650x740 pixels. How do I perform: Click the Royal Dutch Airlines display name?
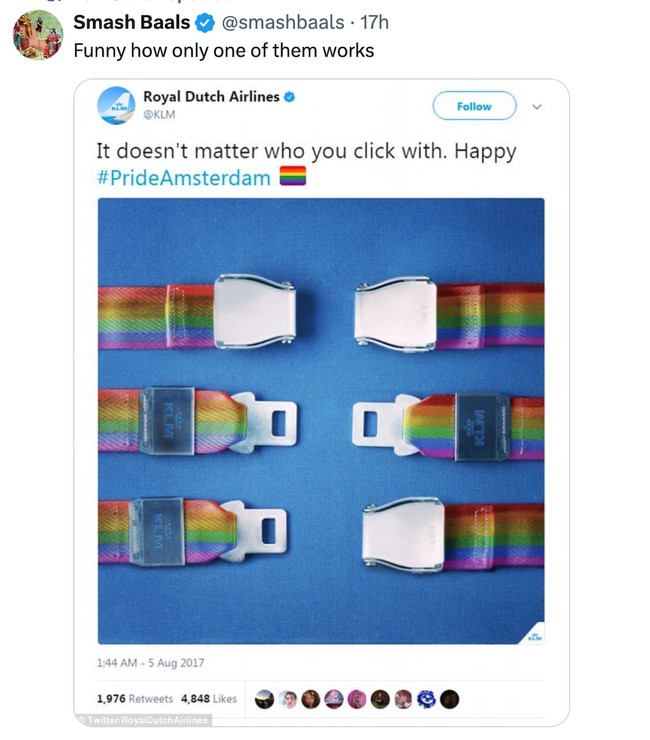211,96
